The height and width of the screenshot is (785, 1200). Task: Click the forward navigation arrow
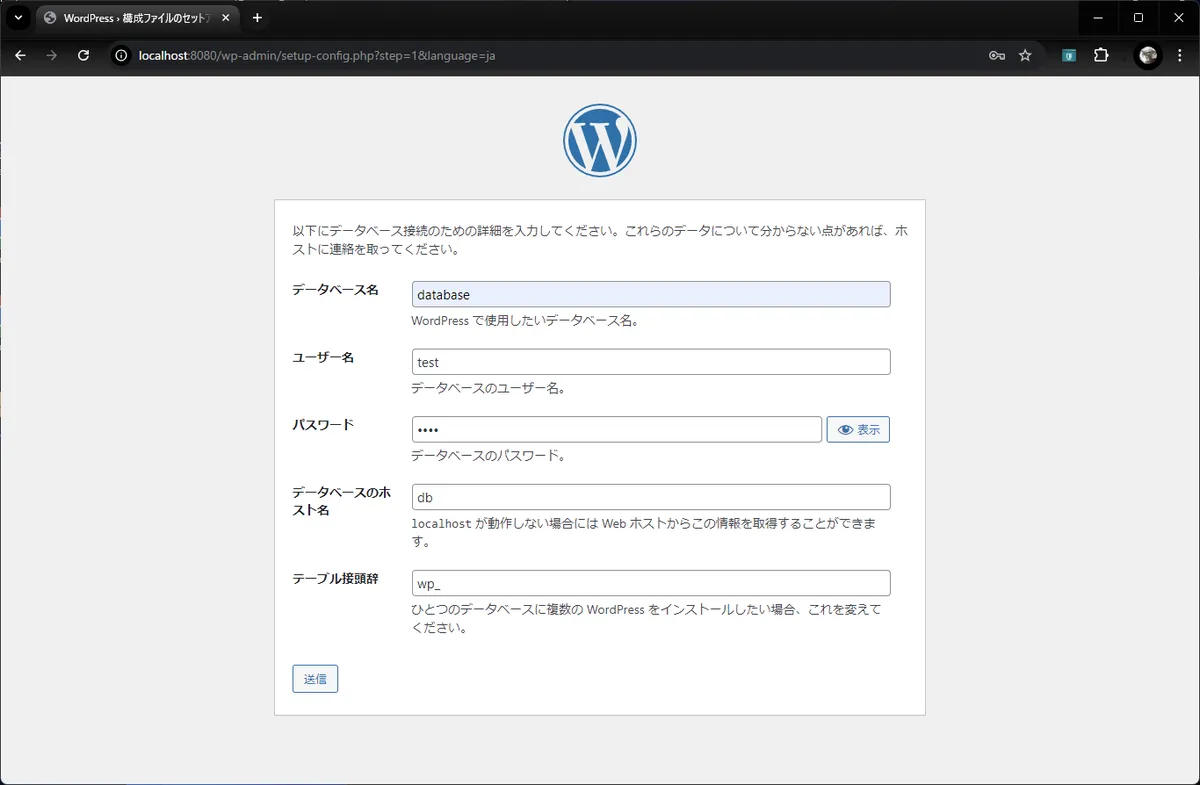[x=52, y=56]
